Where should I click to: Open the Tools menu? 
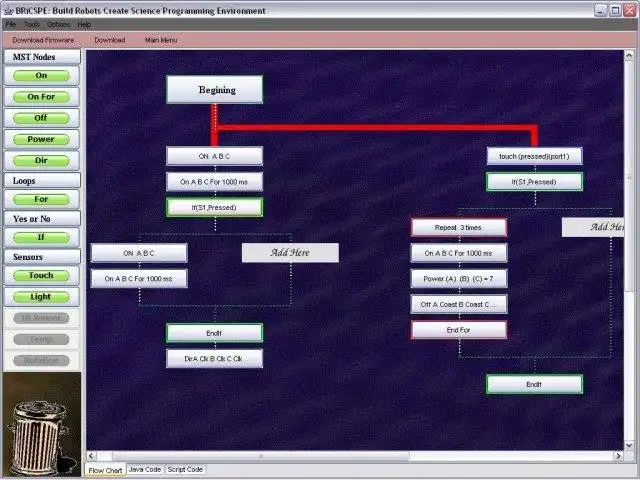(31, 24)
